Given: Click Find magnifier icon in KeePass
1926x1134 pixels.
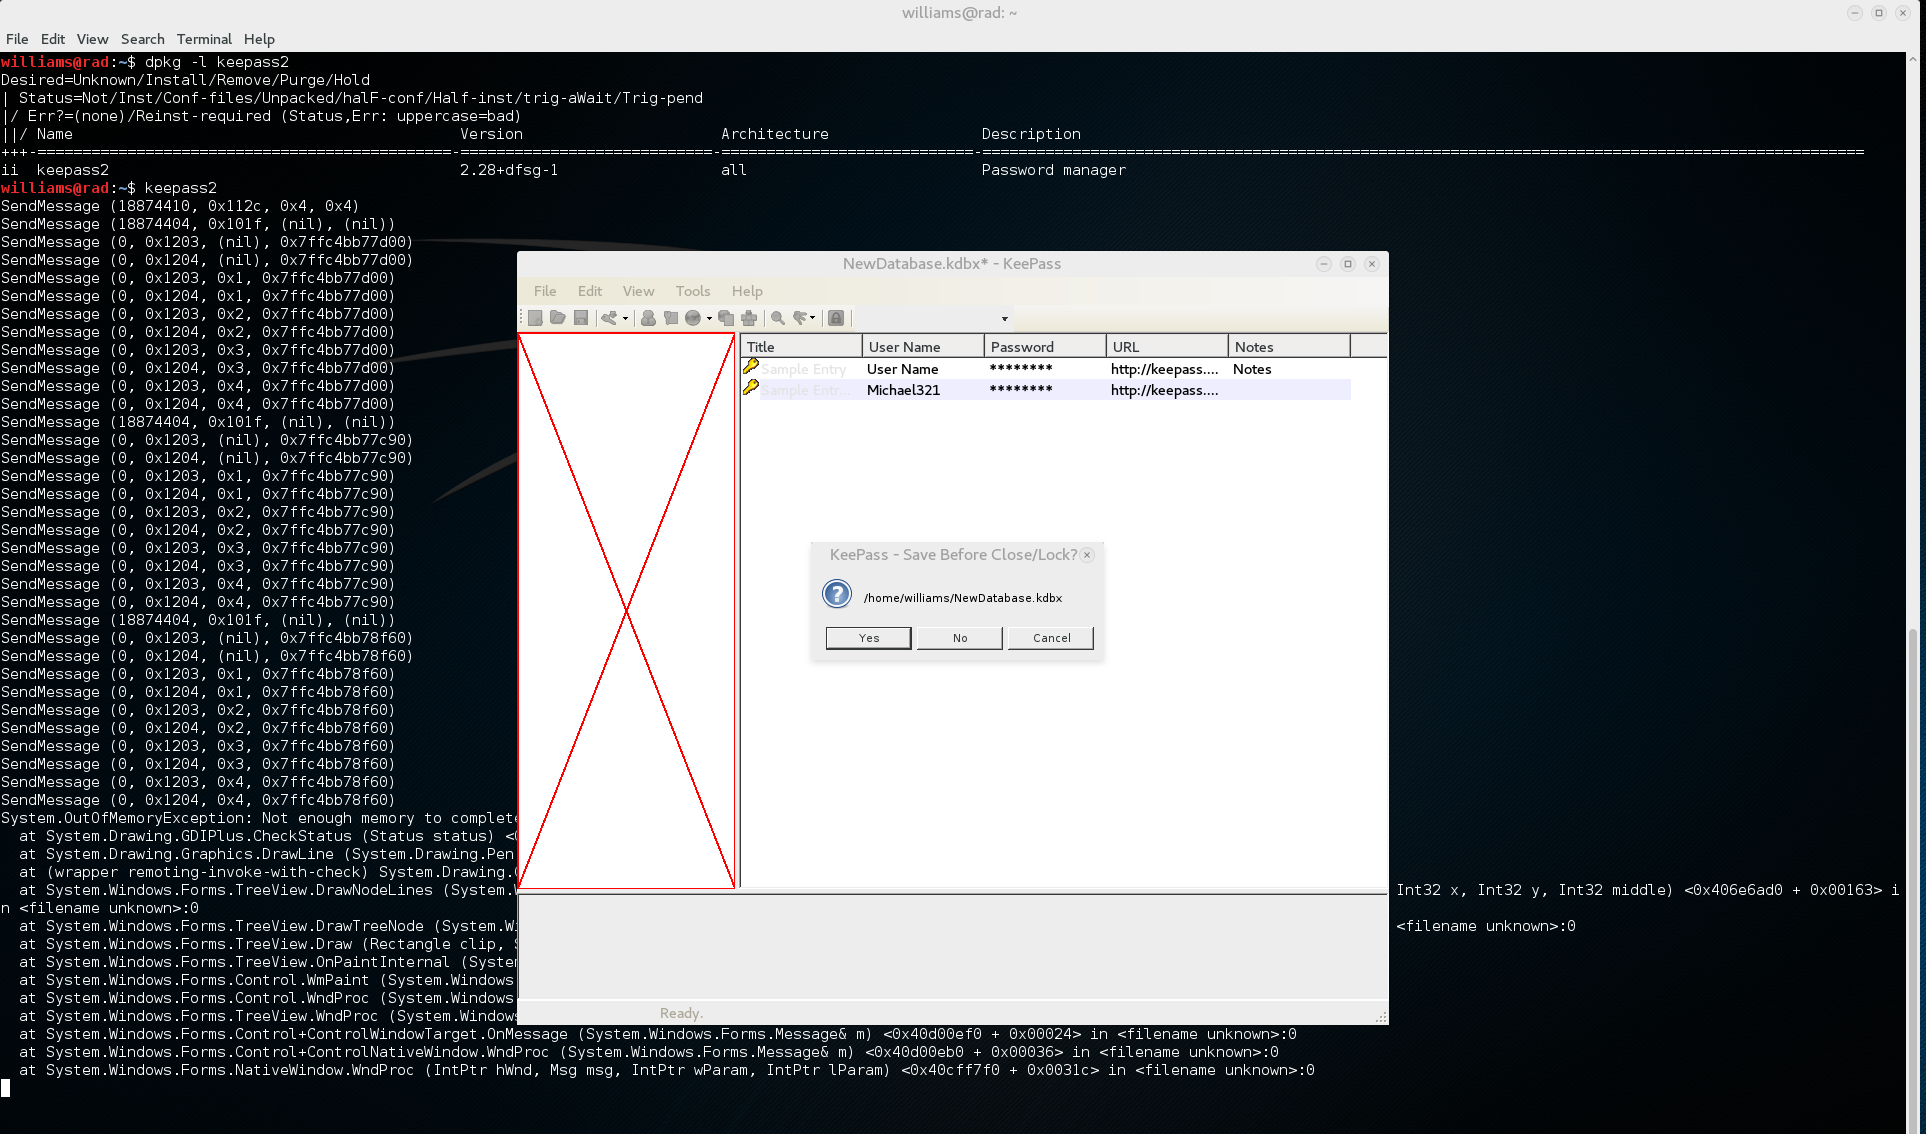Looking at the screenshot, I should [x=778, y=318].
